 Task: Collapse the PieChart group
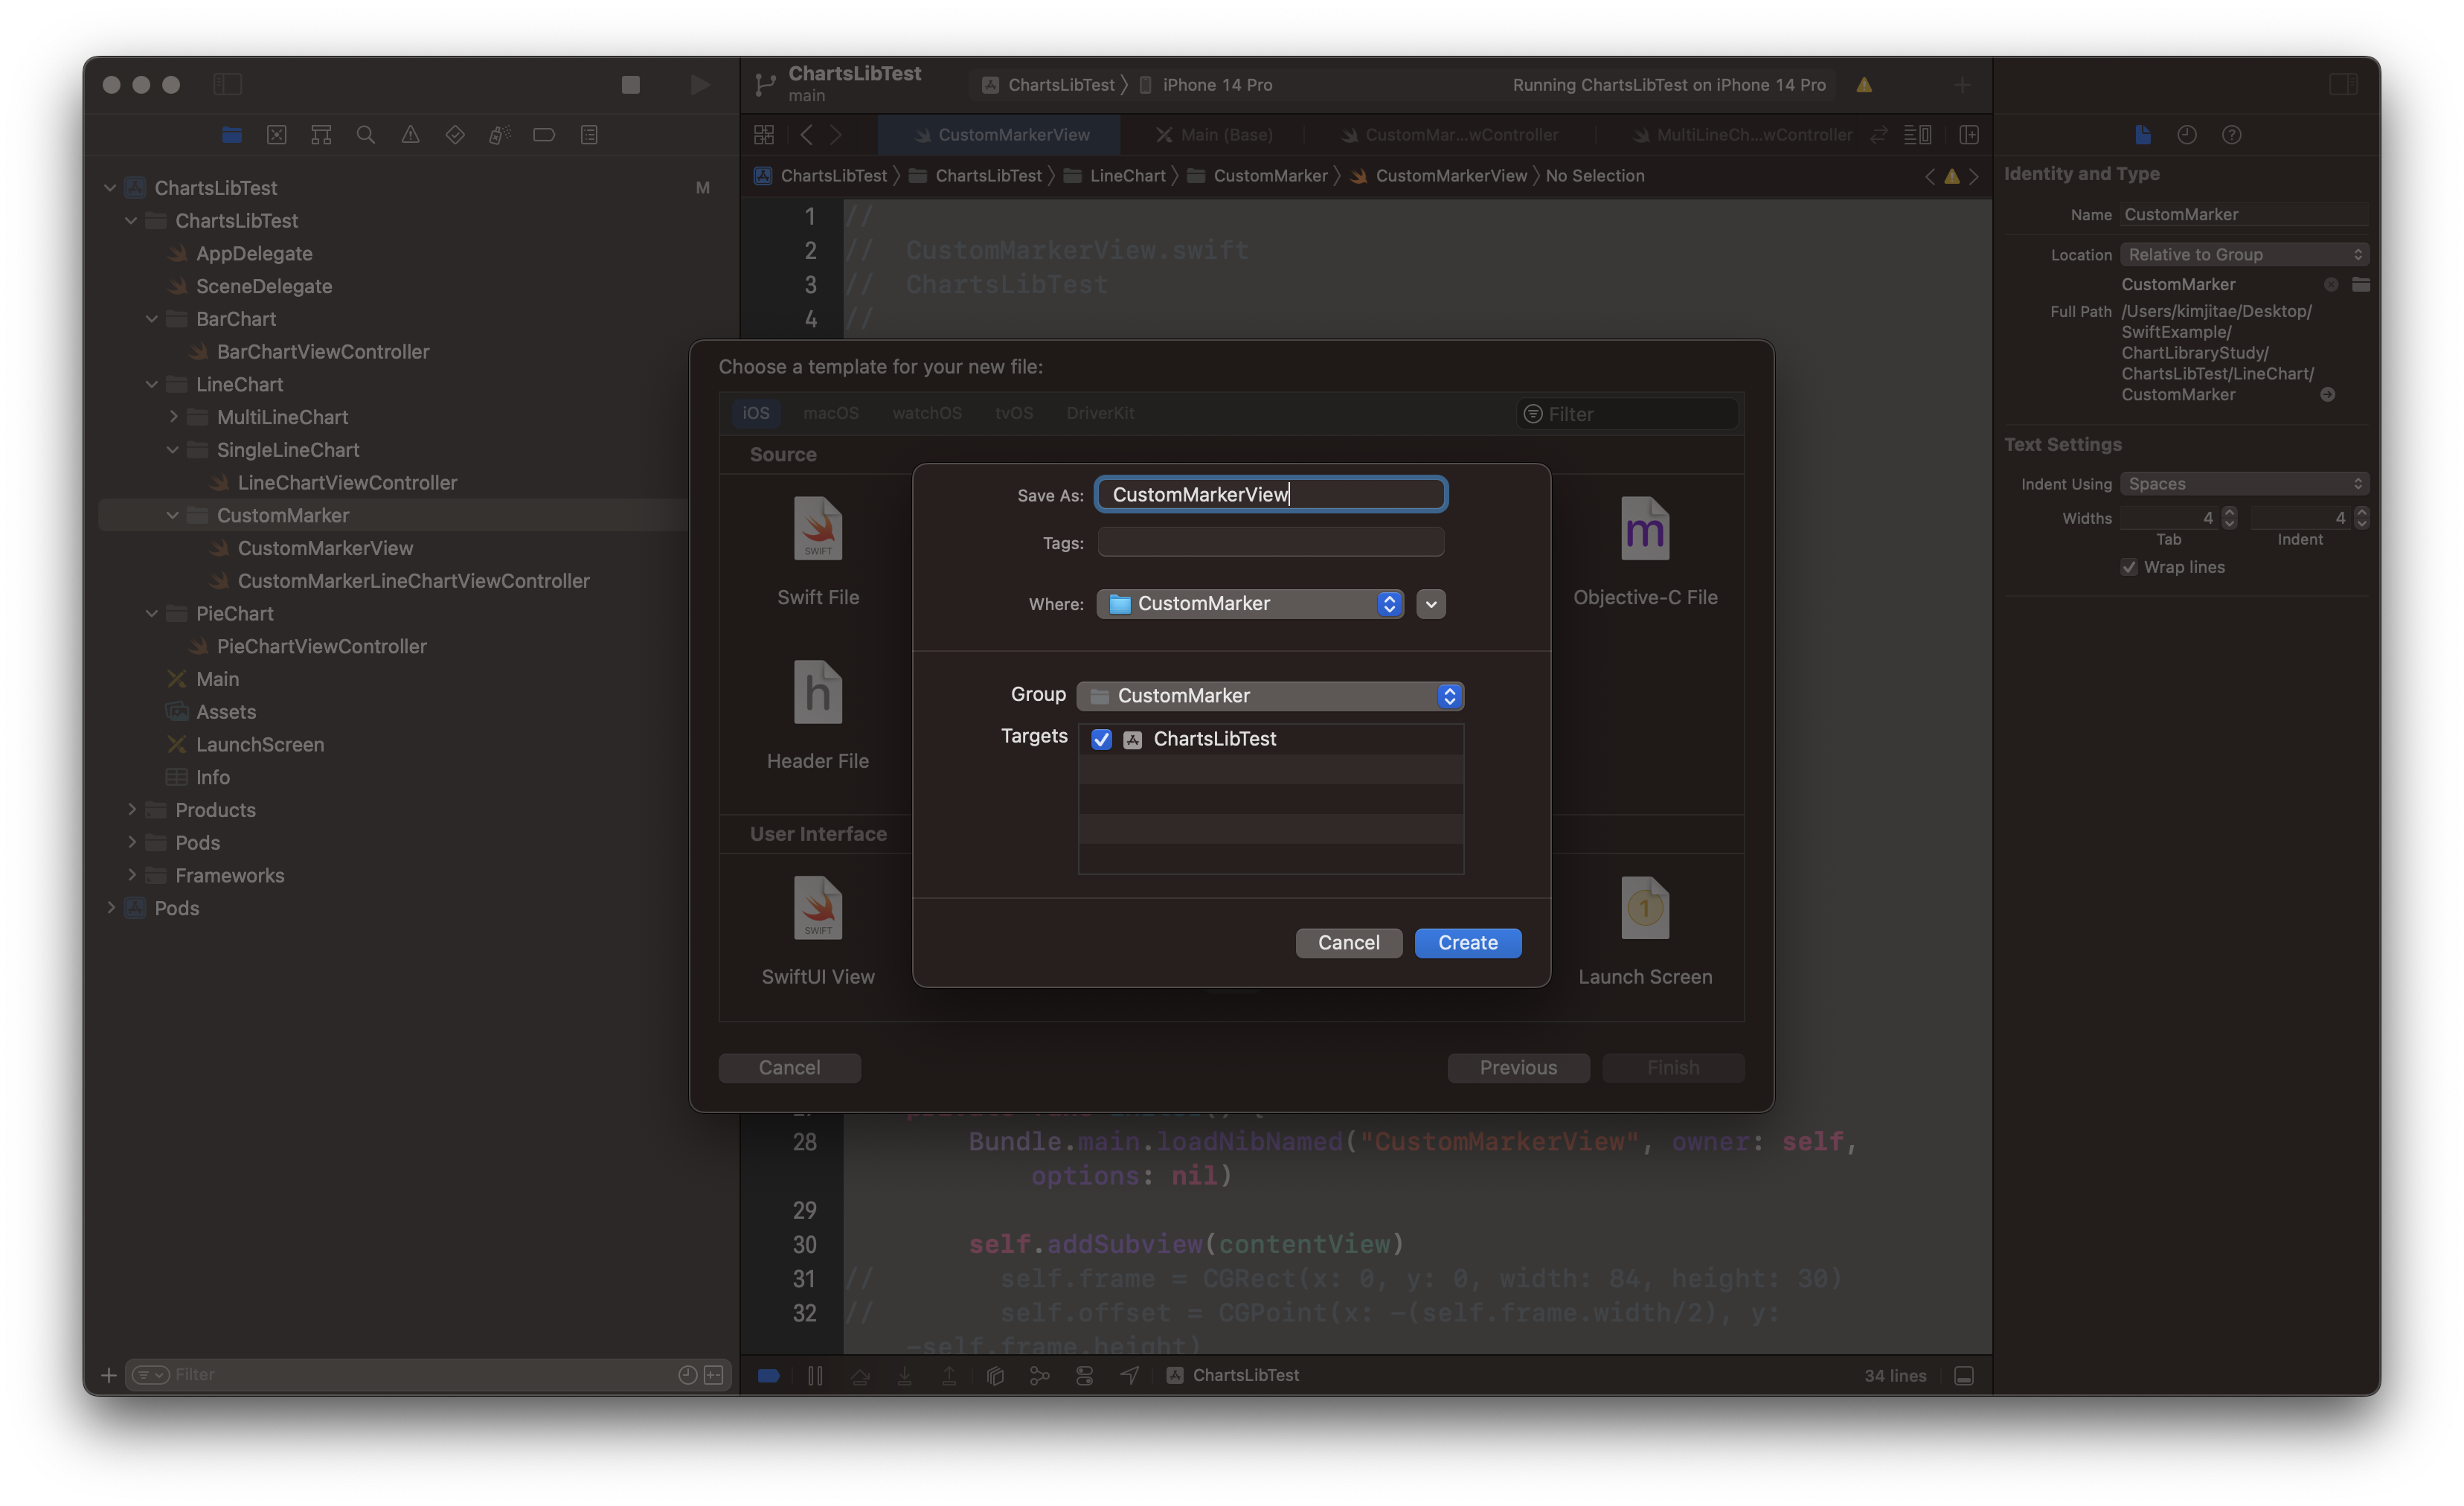(152, 613)
